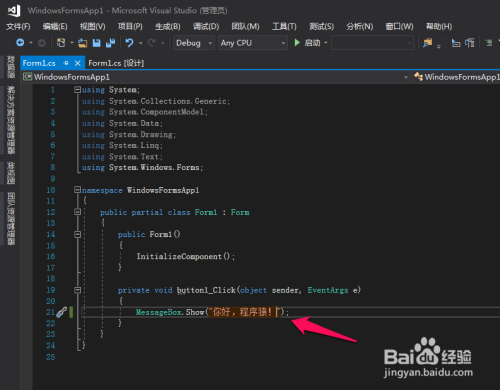Click "using System.Linq;" on line 6
500x390 pixels.
pyautogui.click(x=122, y=145)
